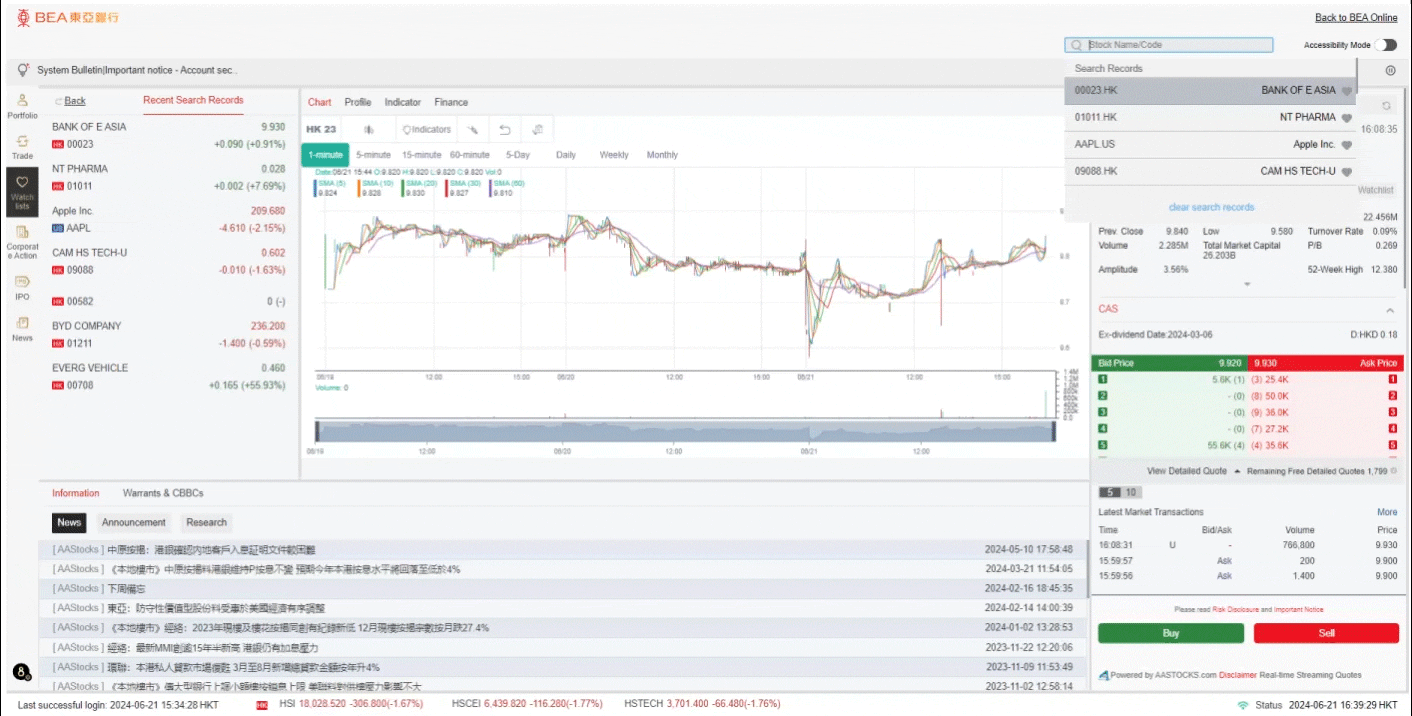This screenshot has width=1412, height=716.
Task: Open the IPO sidebar icon
Action: click(22, 287)
